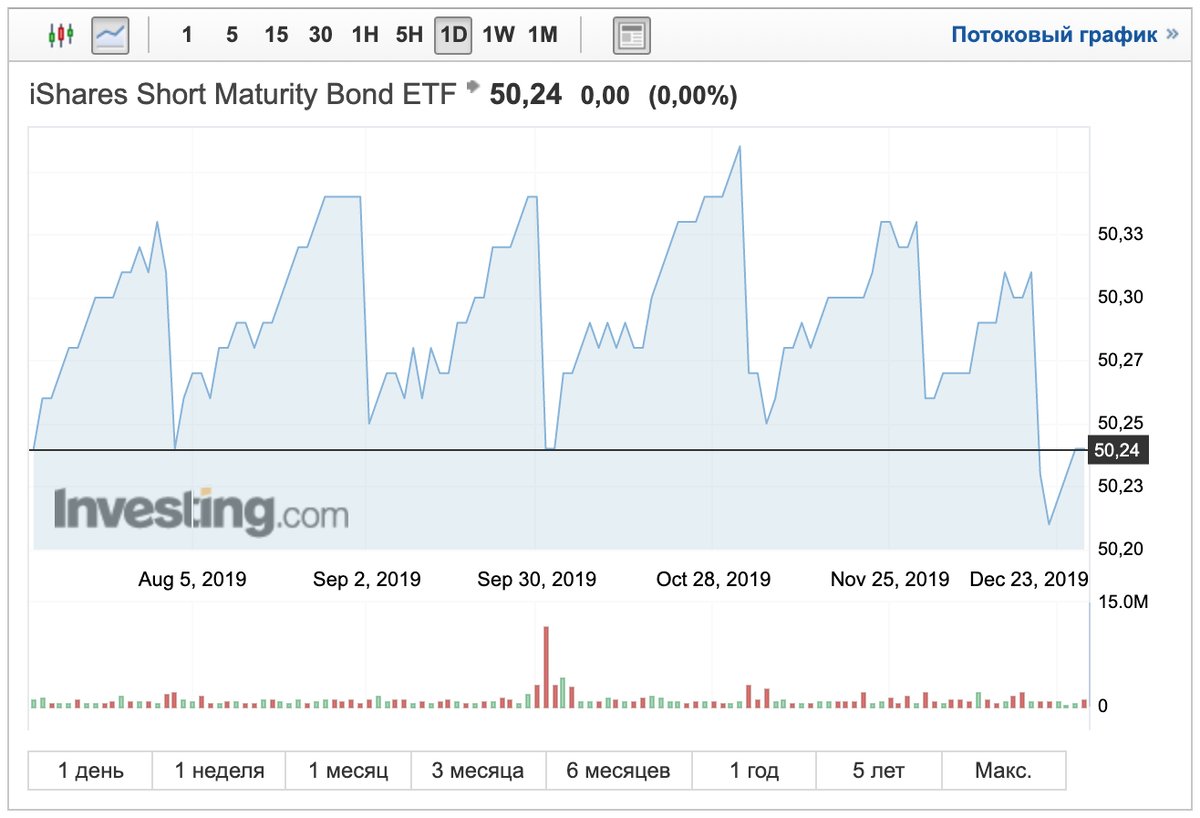Open the Потоковый график link

coord(1067,35)
